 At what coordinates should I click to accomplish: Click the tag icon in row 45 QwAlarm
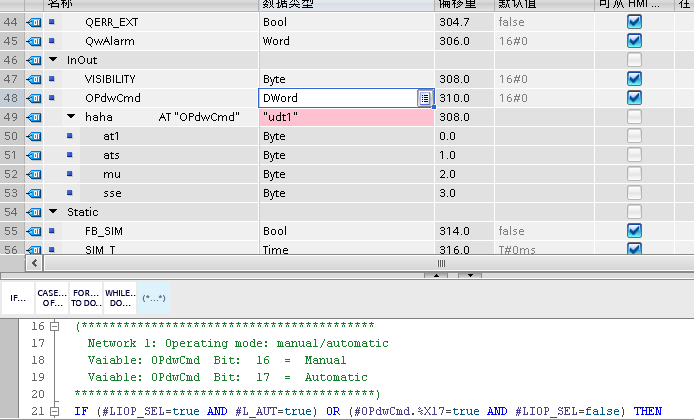tap(34, 41)
